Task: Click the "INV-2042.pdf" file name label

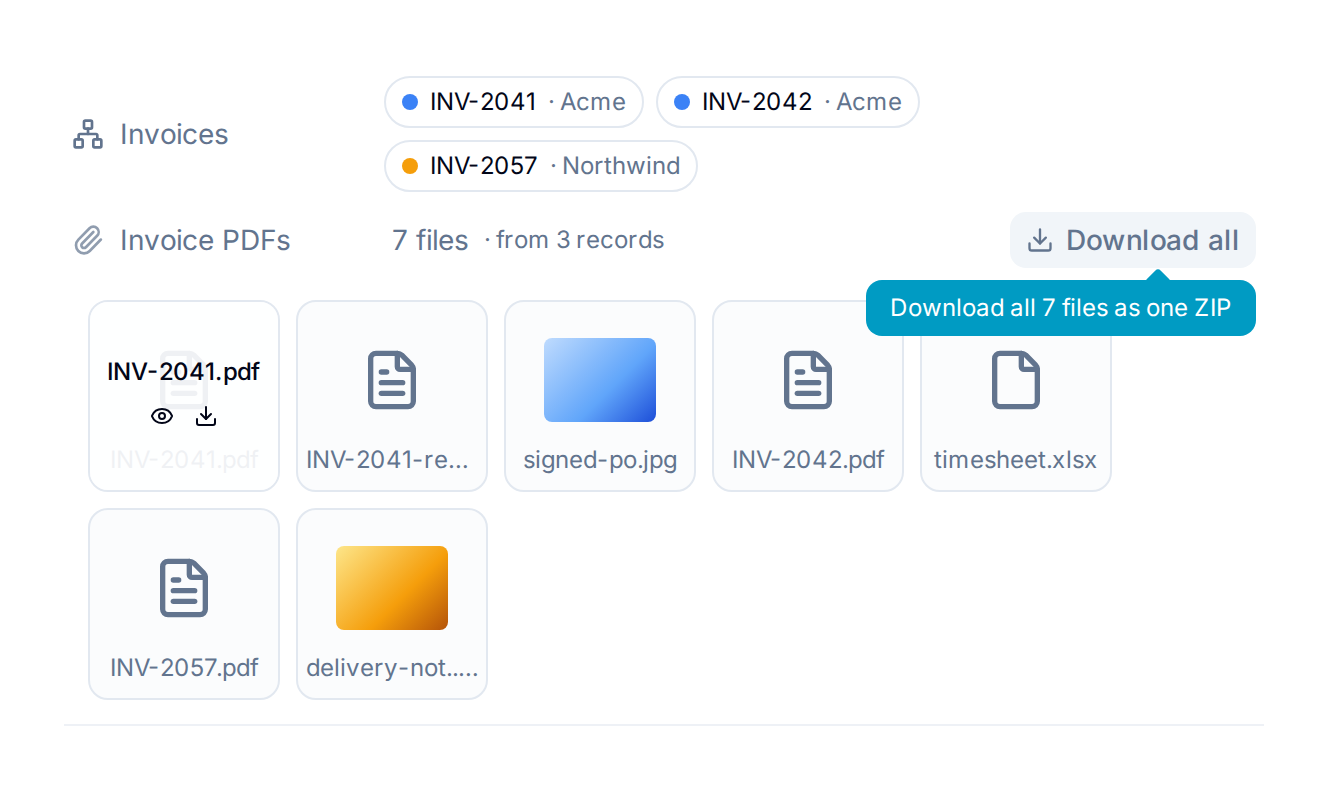Action: (808, 460)
